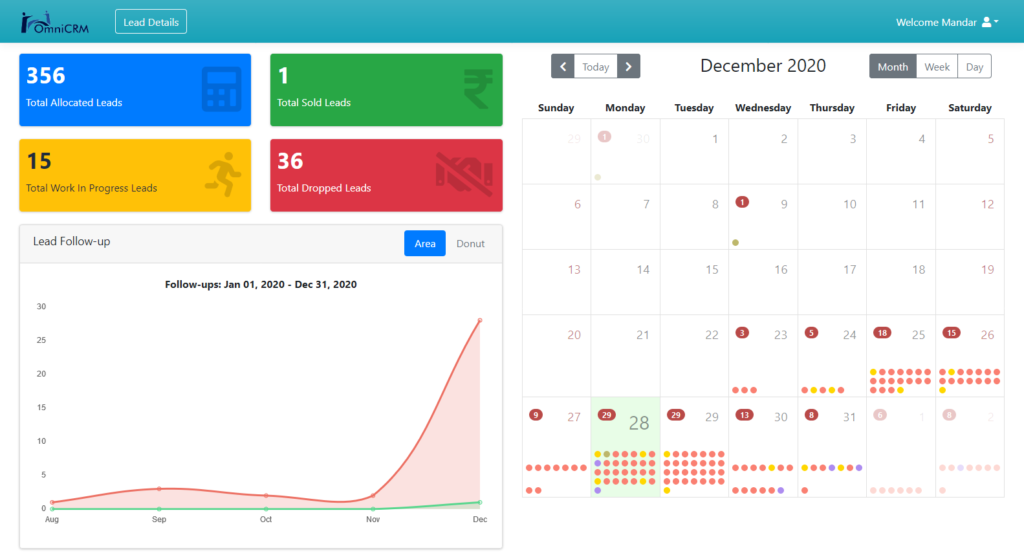The width and height of the screenshot is (1024, 559).
Task: Click the running person icon on Work In Progress card
Action: tap(223, 175)
